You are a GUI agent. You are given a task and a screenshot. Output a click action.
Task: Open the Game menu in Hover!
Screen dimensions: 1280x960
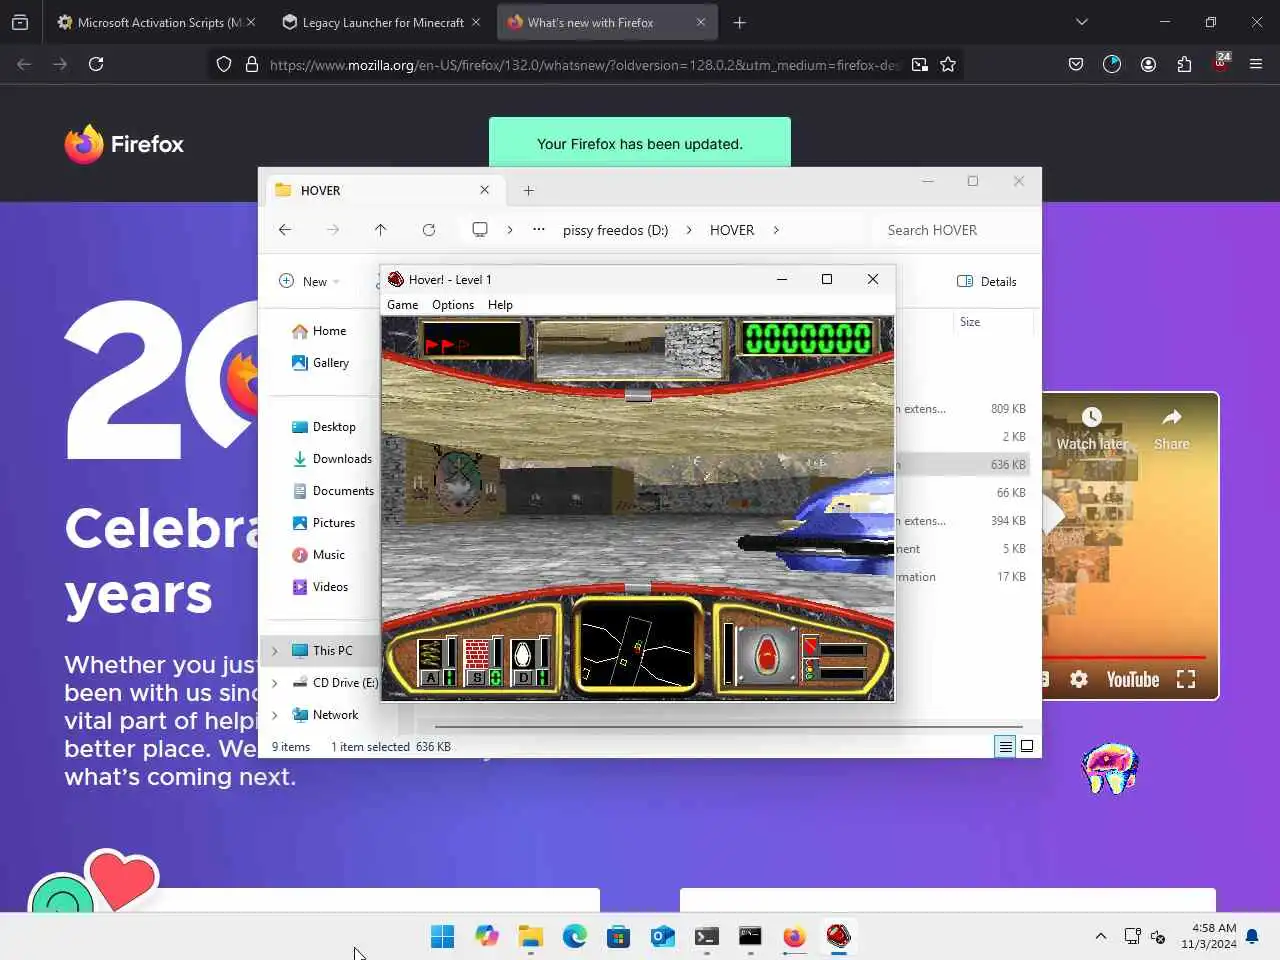point(402,305)
